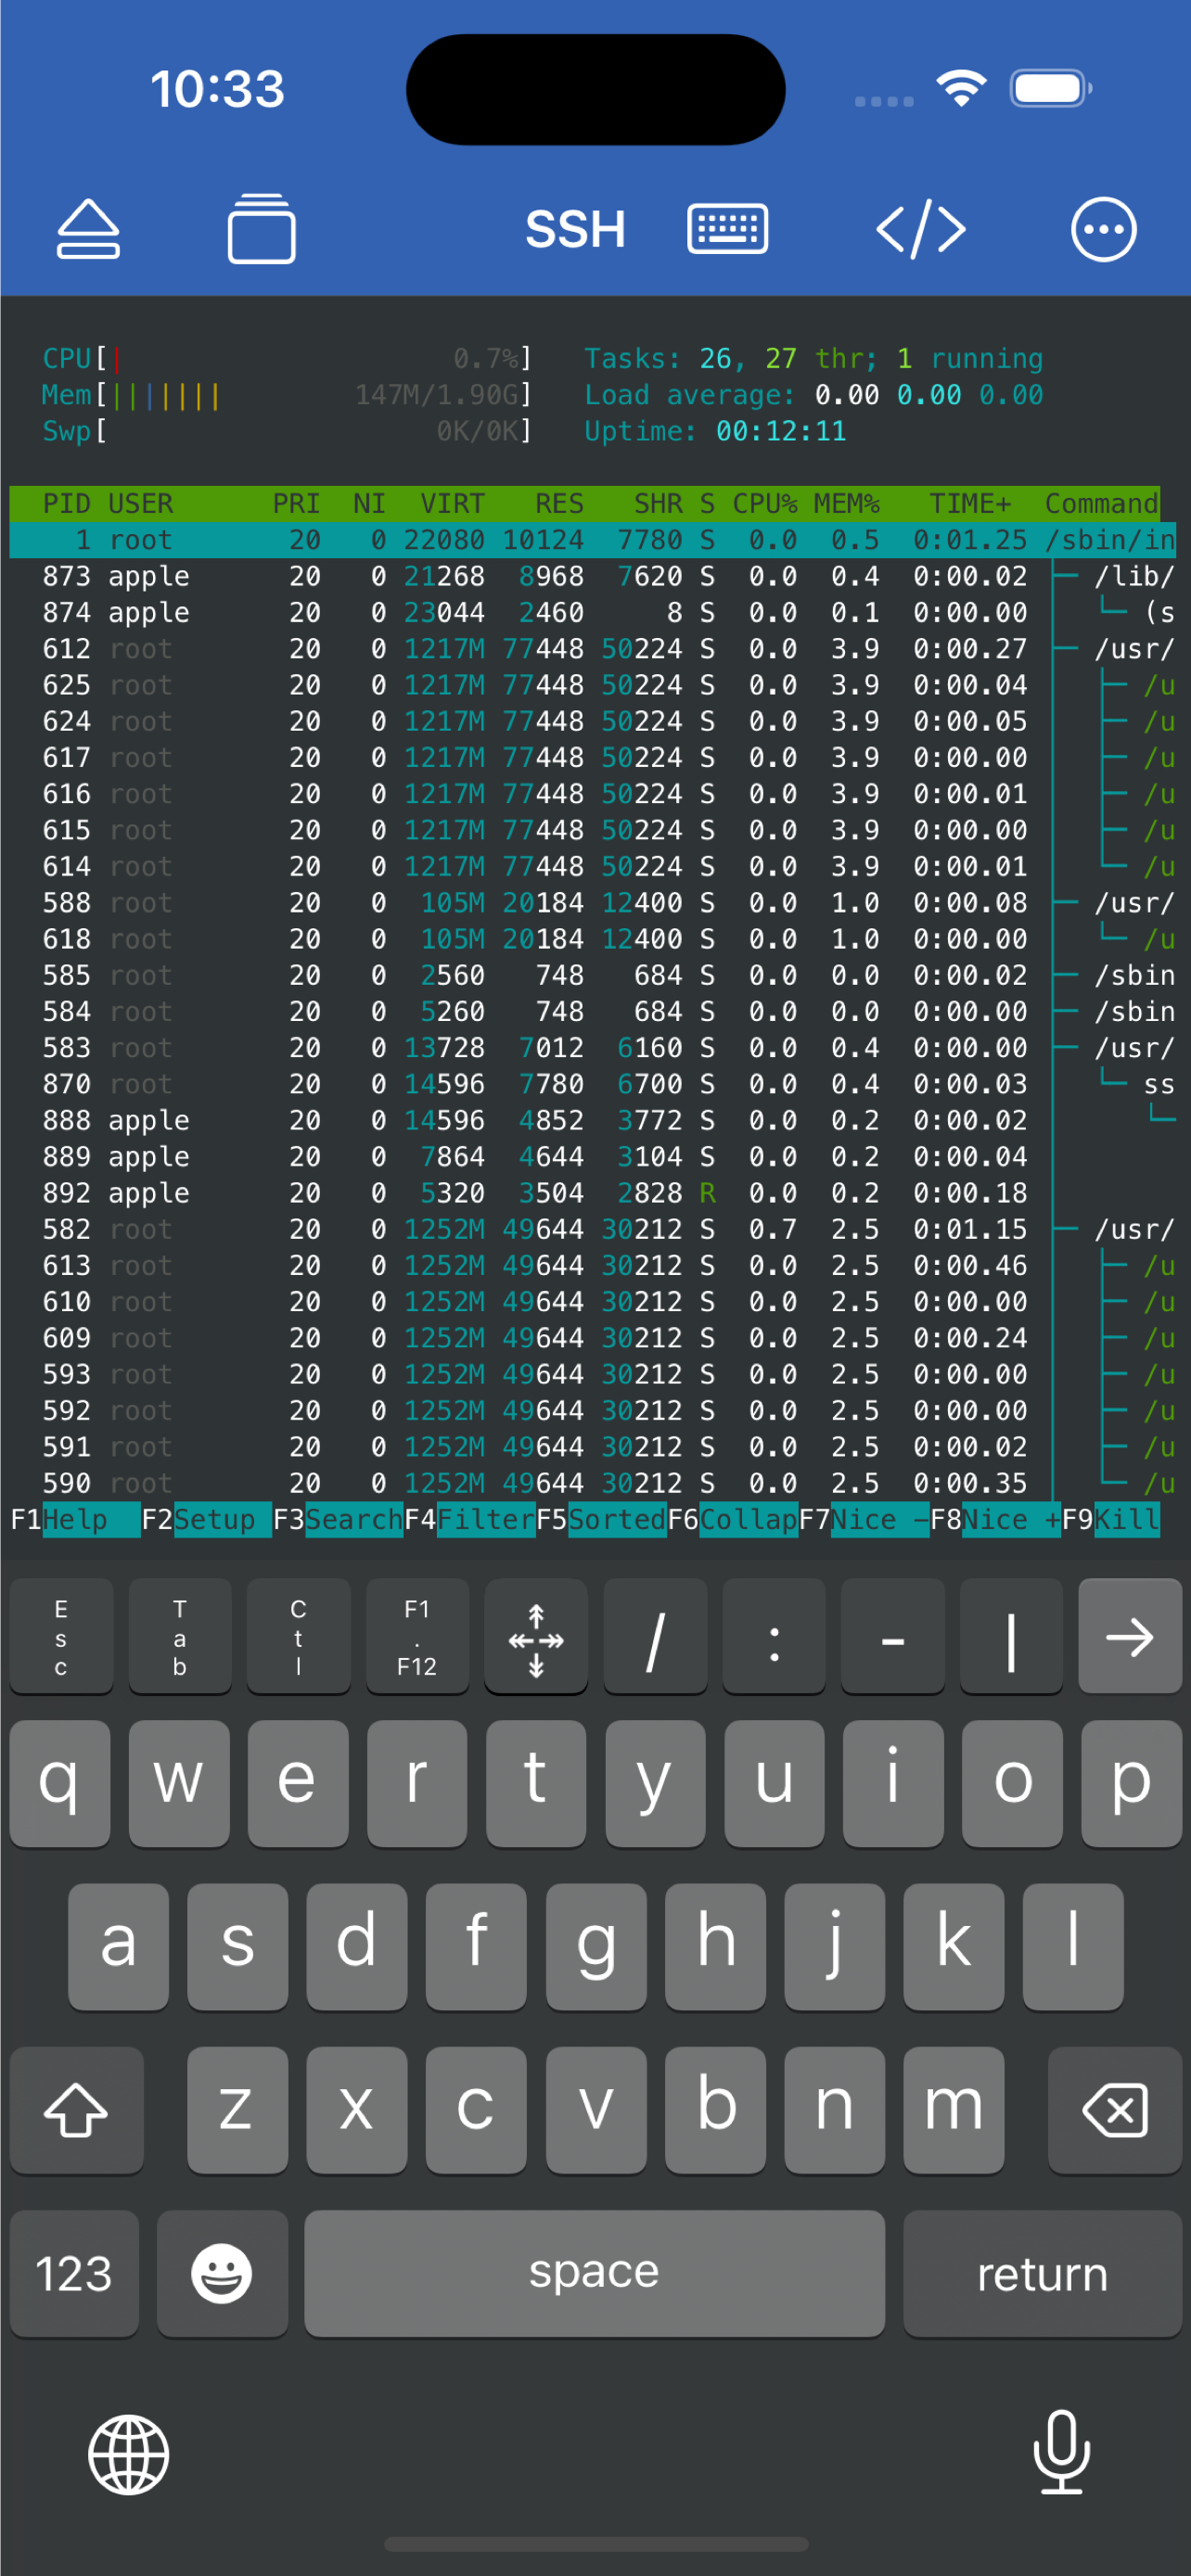Open the code snippets icon
Viewport: 1191px width, 2576px height.
921,229
